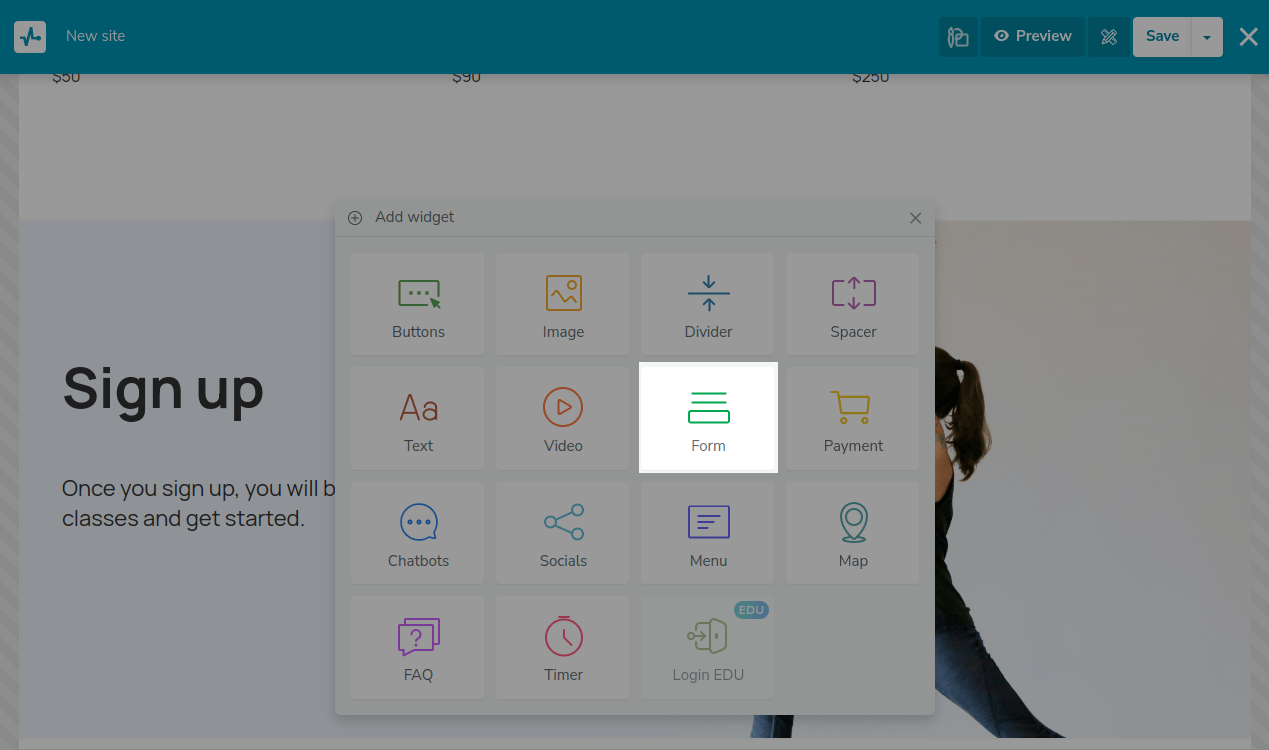
Task: Expand the Save dropdown arrow
Action: (1207, 37)
